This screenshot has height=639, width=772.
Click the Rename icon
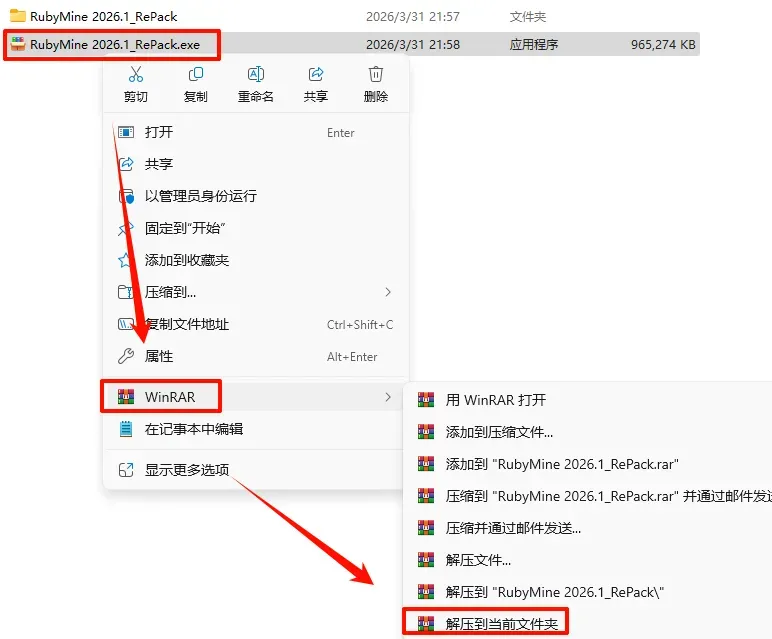pyautogui.click(x=256, y=74)
